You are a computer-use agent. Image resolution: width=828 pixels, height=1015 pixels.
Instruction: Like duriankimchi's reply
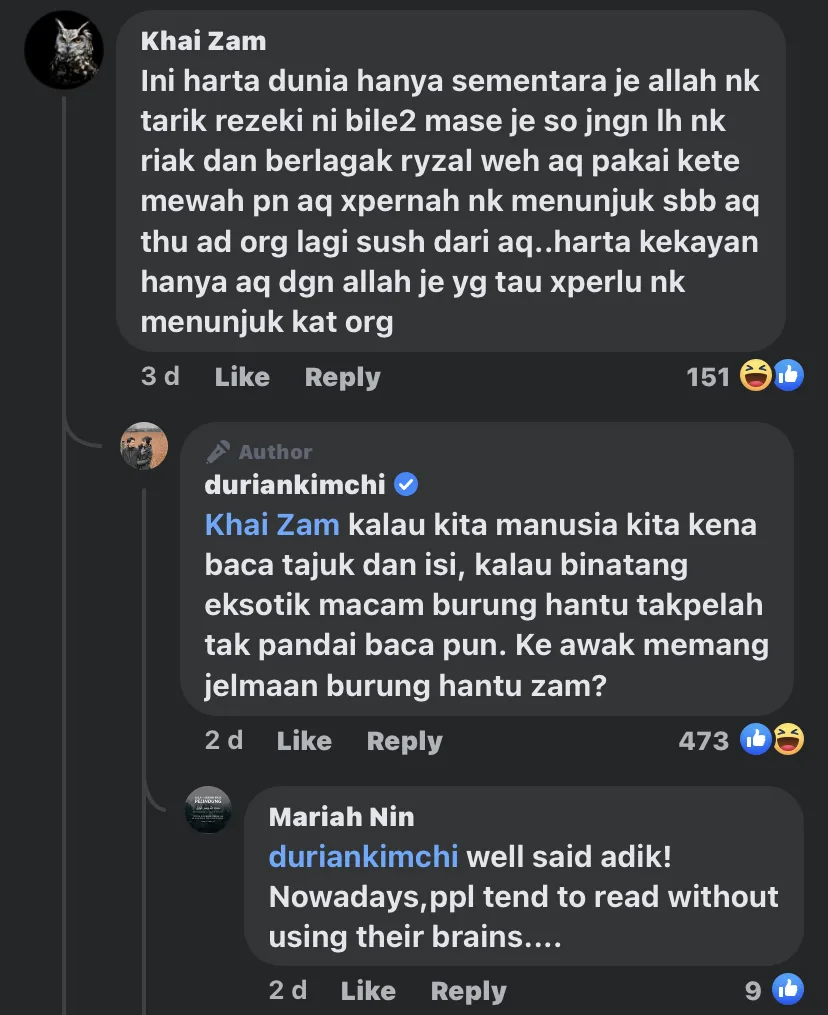[x=304, y=741]
